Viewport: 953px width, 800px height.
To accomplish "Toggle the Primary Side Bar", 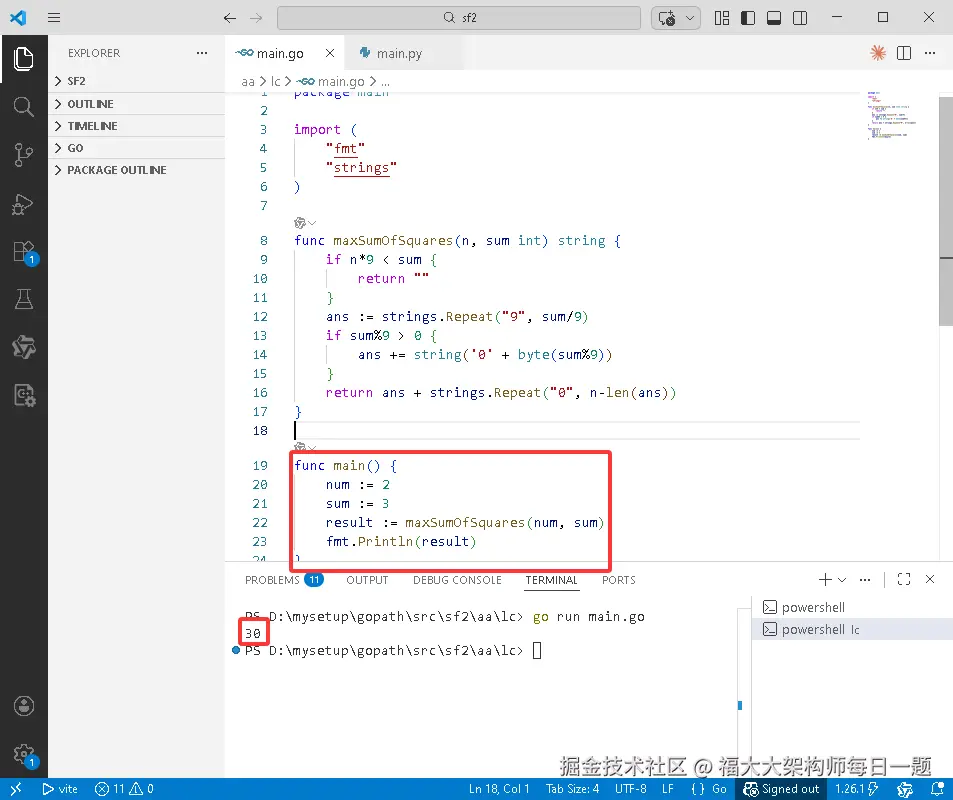I will (748, 18).
